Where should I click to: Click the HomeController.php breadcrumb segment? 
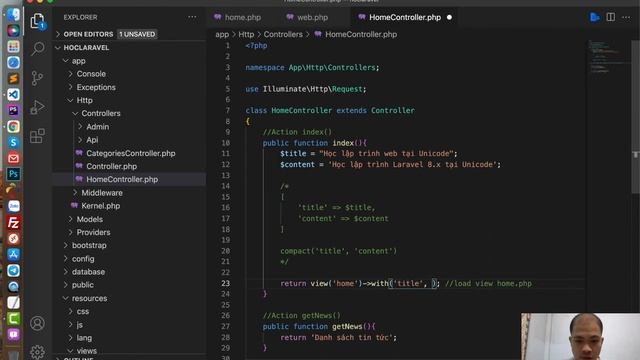(x=361, y=35)
